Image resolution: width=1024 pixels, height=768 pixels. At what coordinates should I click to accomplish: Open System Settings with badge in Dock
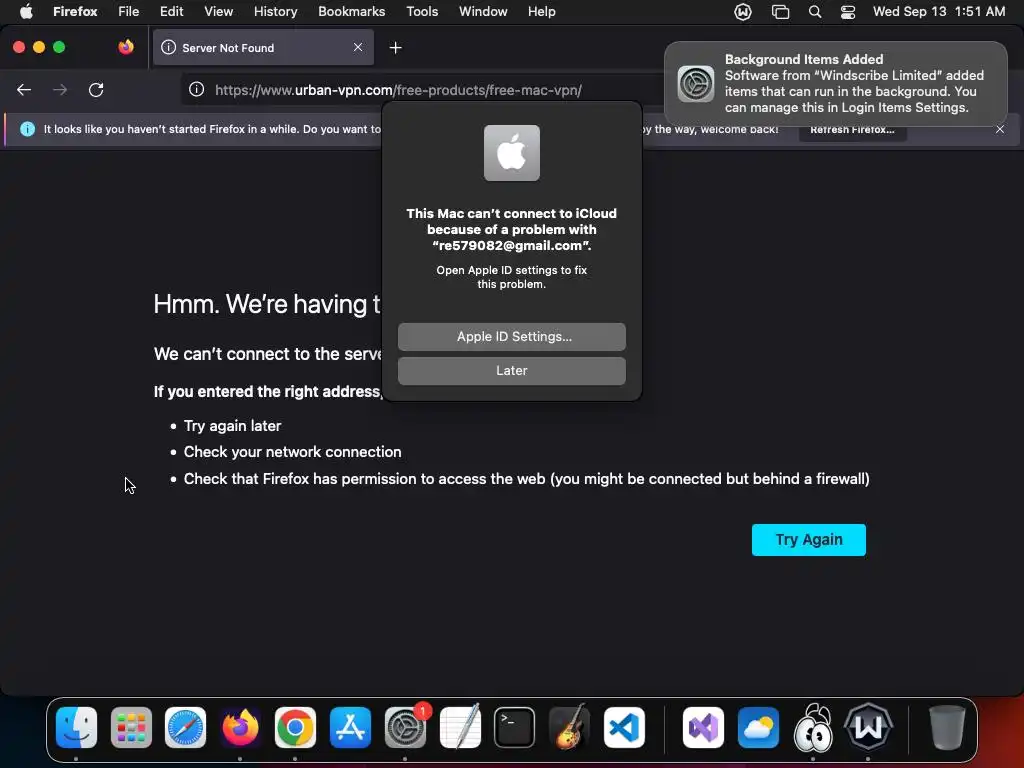coord(405,727)
